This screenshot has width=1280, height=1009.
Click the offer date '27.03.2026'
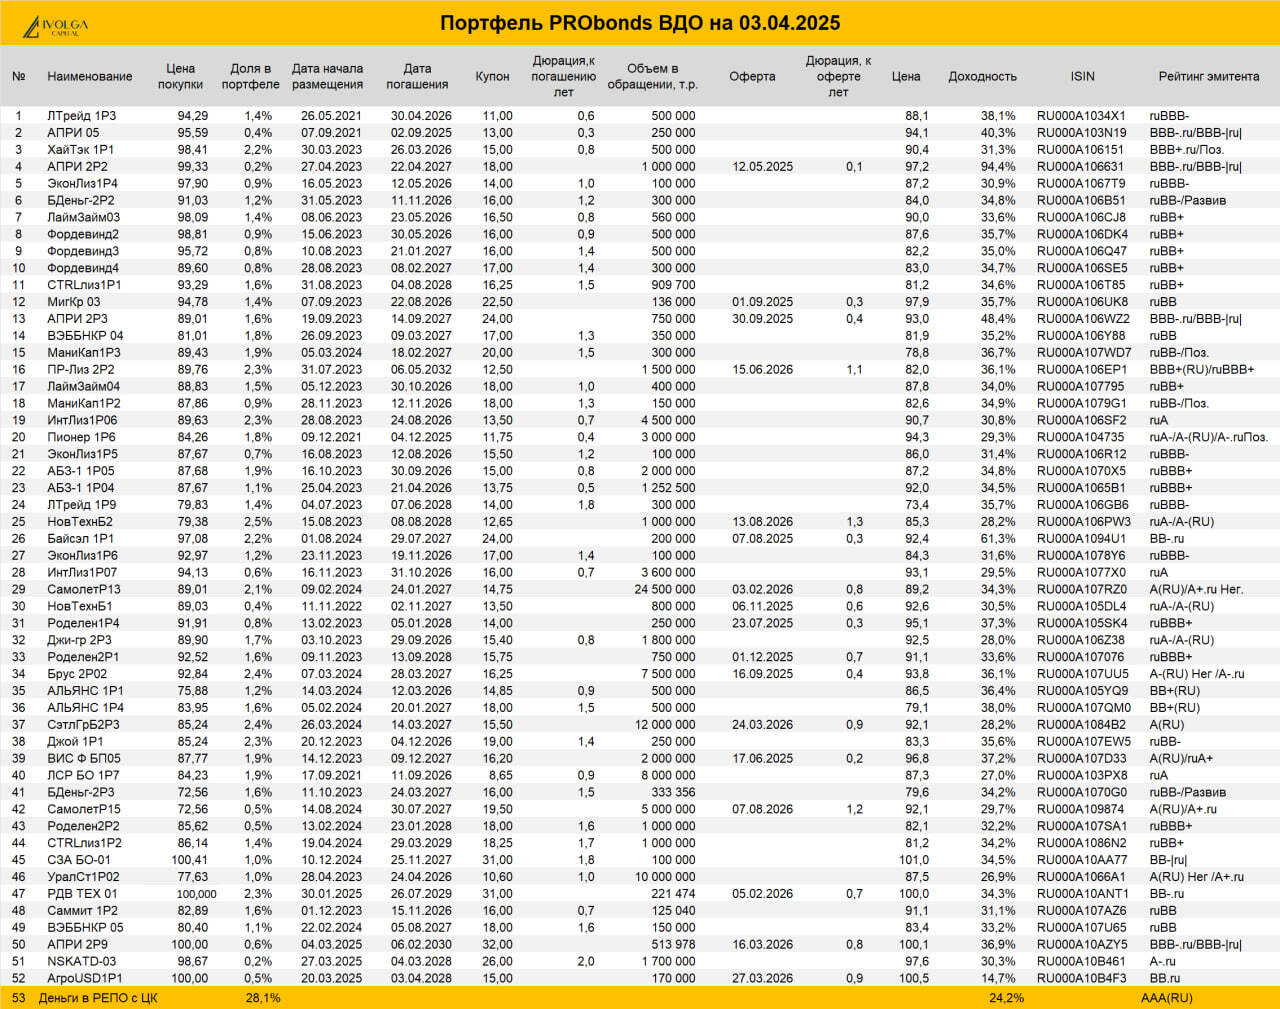coord(762,979)
